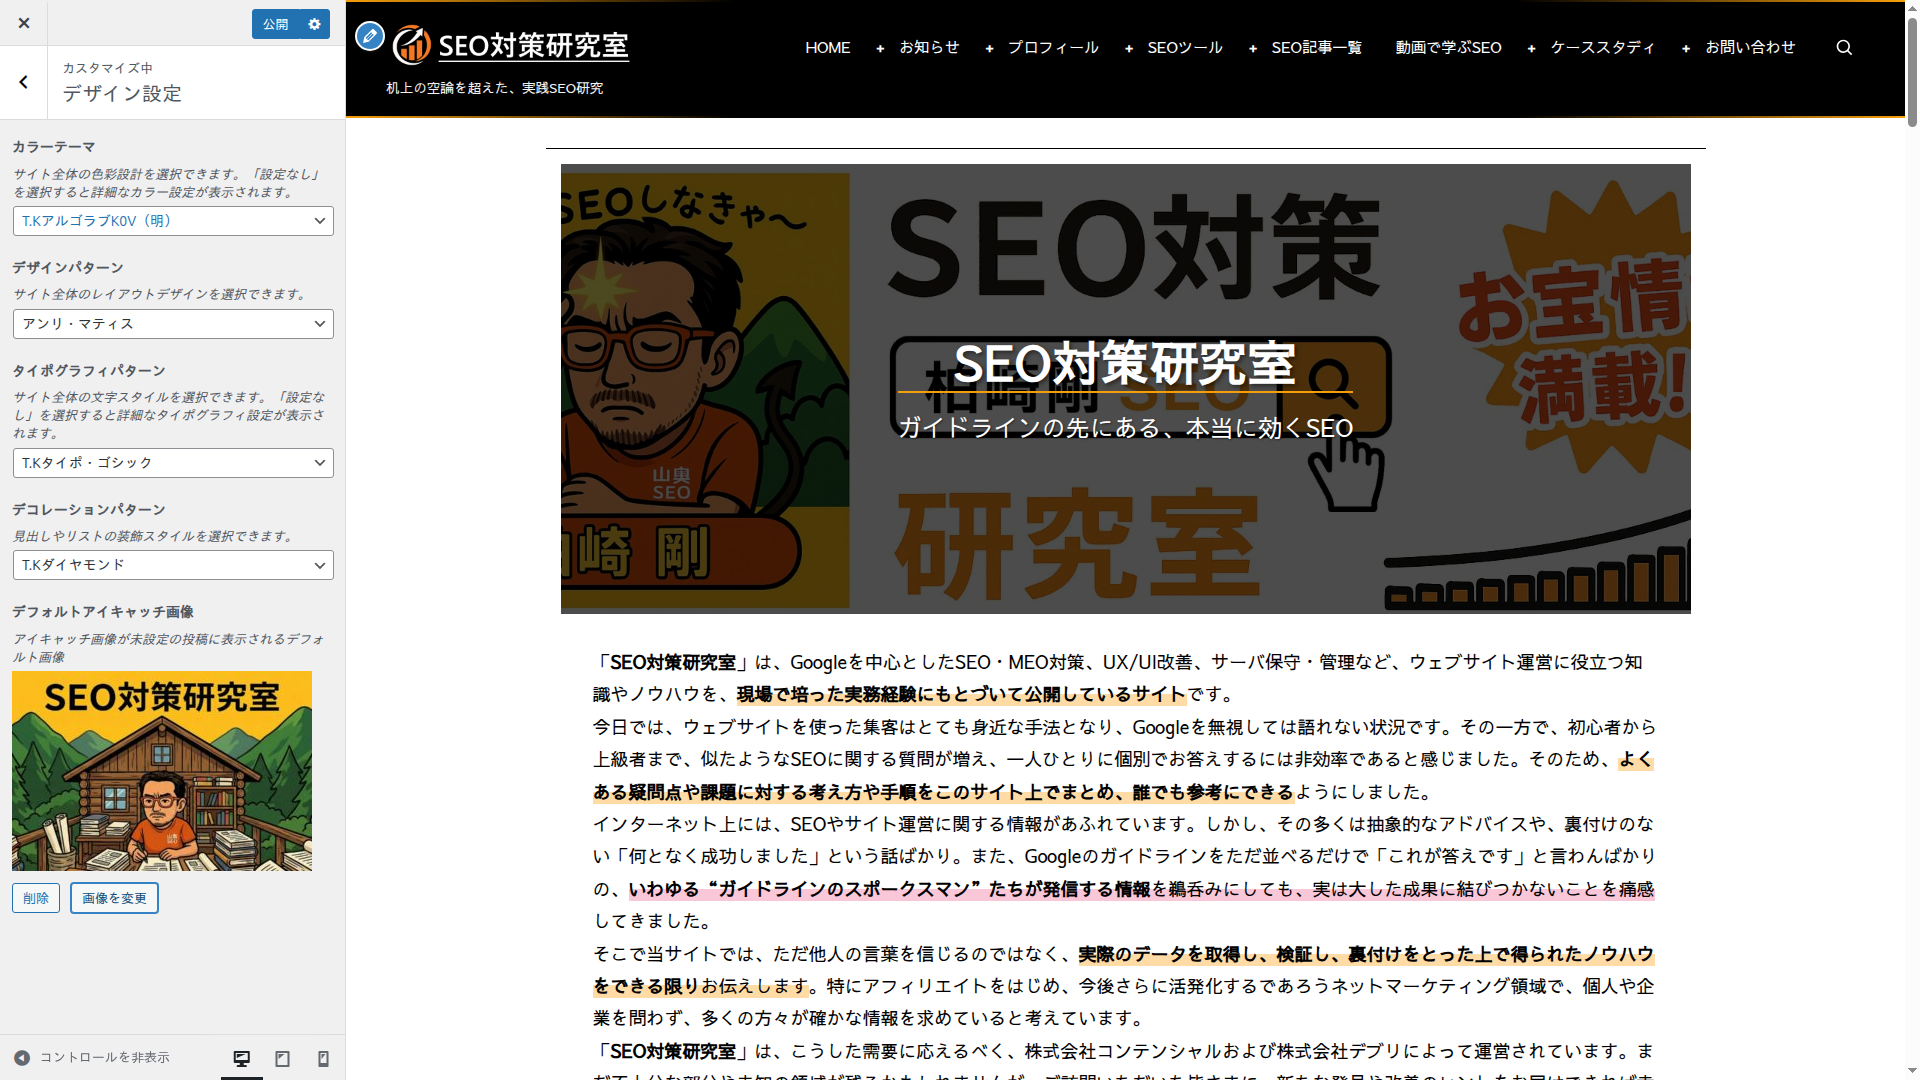1920x1080 pixels.
Task: Go back using the left chevron arrow
Action: tap(24, 82)
